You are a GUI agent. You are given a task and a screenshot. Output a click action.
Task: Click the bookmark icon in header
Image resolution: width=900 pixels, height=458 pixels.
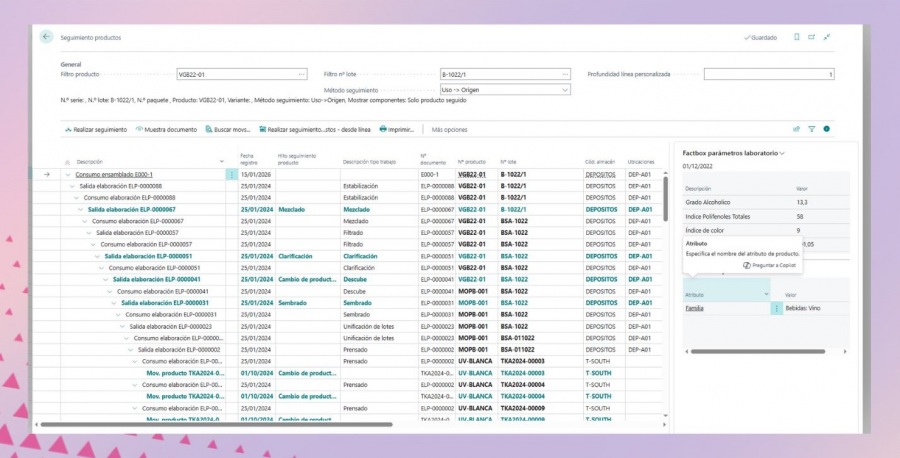point(796,37)
